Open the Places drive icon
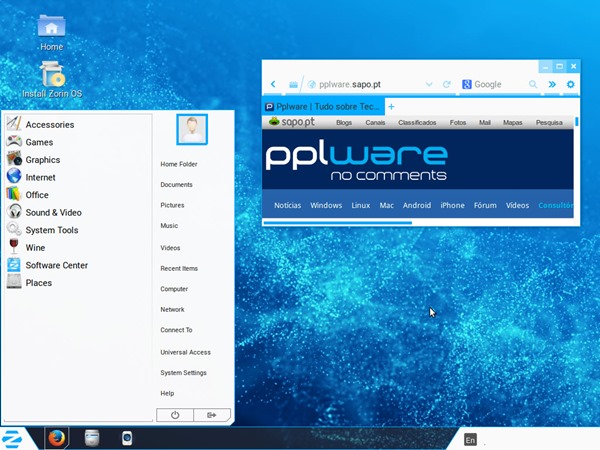This screenshot has height=450, width=600. click(x=14, y=281)
